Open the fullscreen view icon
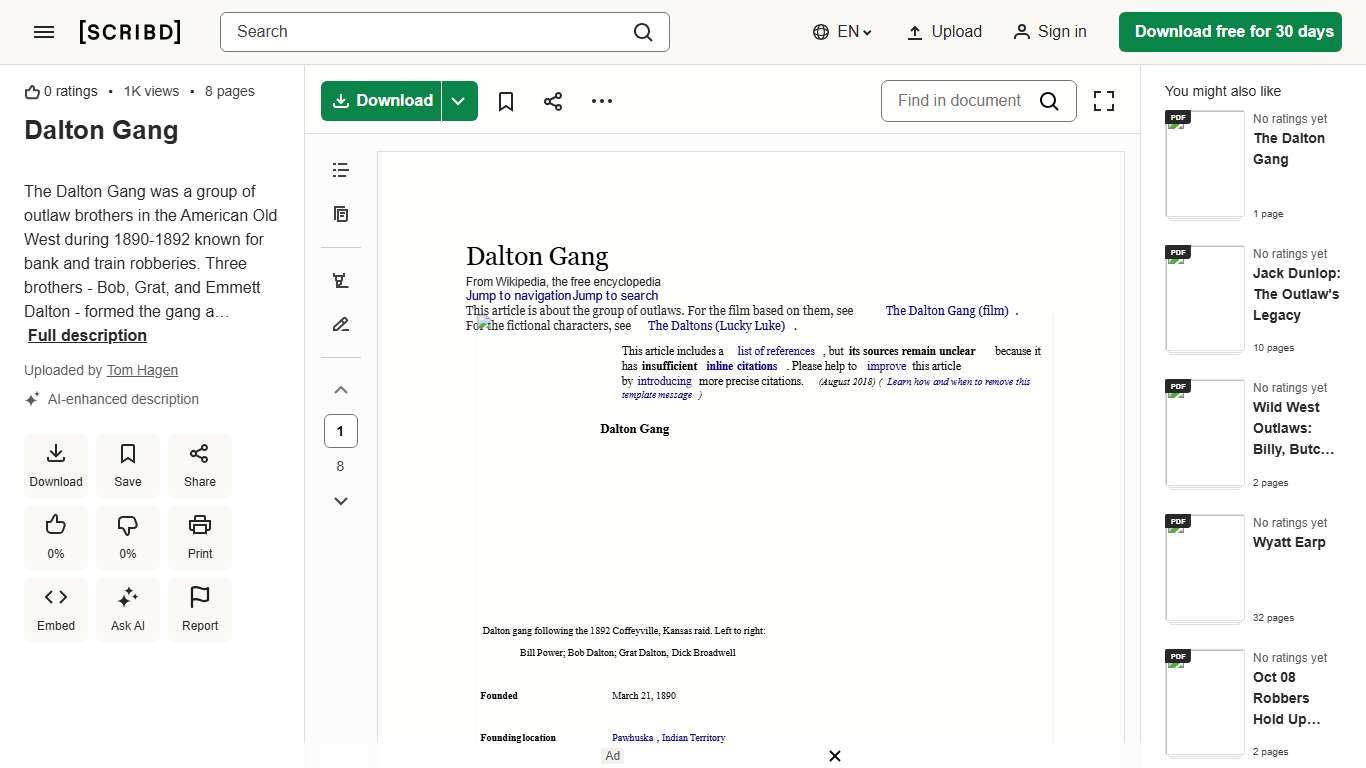The width and height of the screenshot is (1366, 768). tap(1104, 101)
